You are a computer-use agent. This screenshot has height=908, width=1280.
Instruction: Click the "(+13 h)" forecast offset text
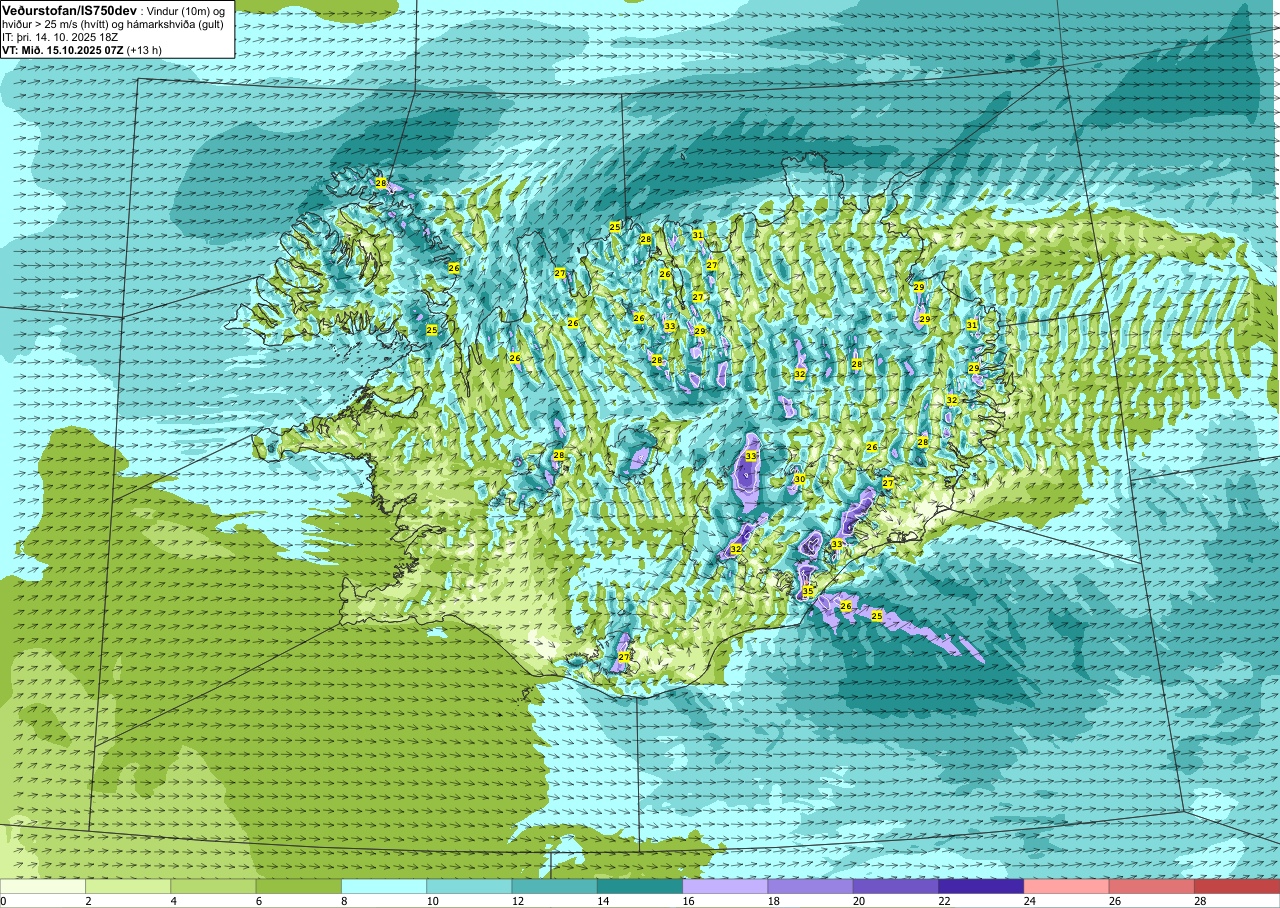[x=146, y=49]
